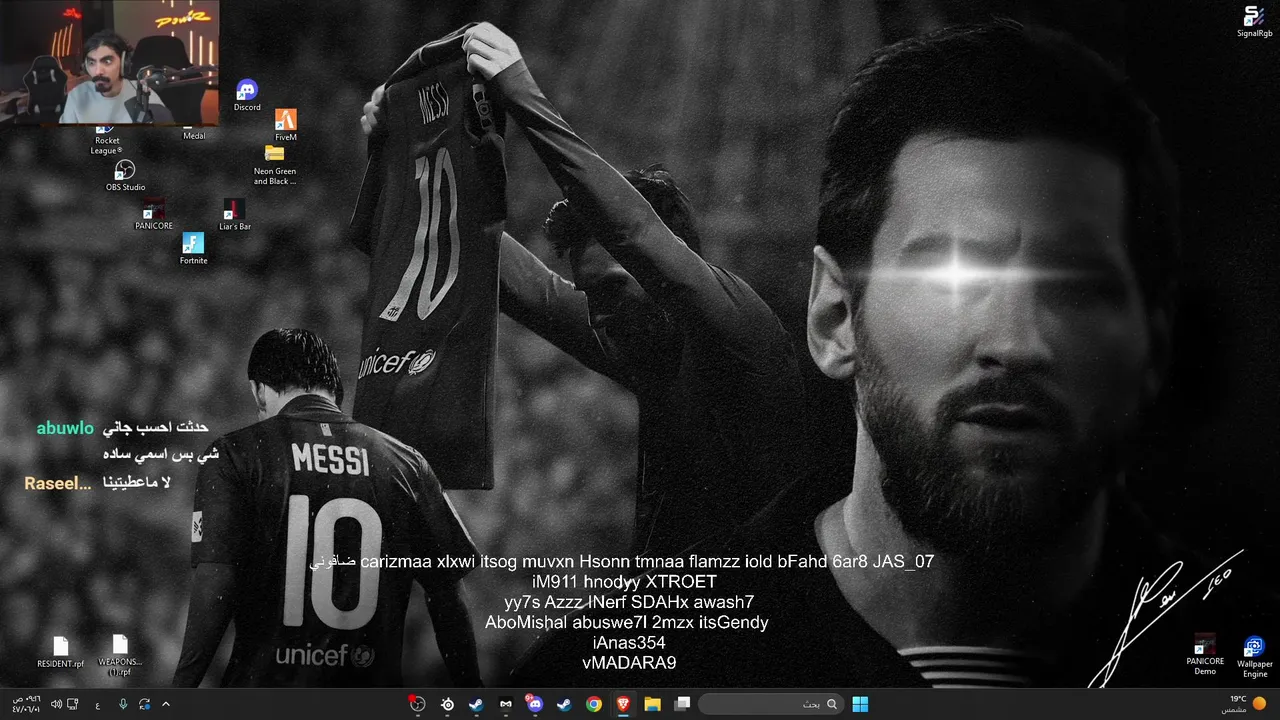
Task: Launch the Liar's Bar desktop shortcut
Action: click(234, 215)
